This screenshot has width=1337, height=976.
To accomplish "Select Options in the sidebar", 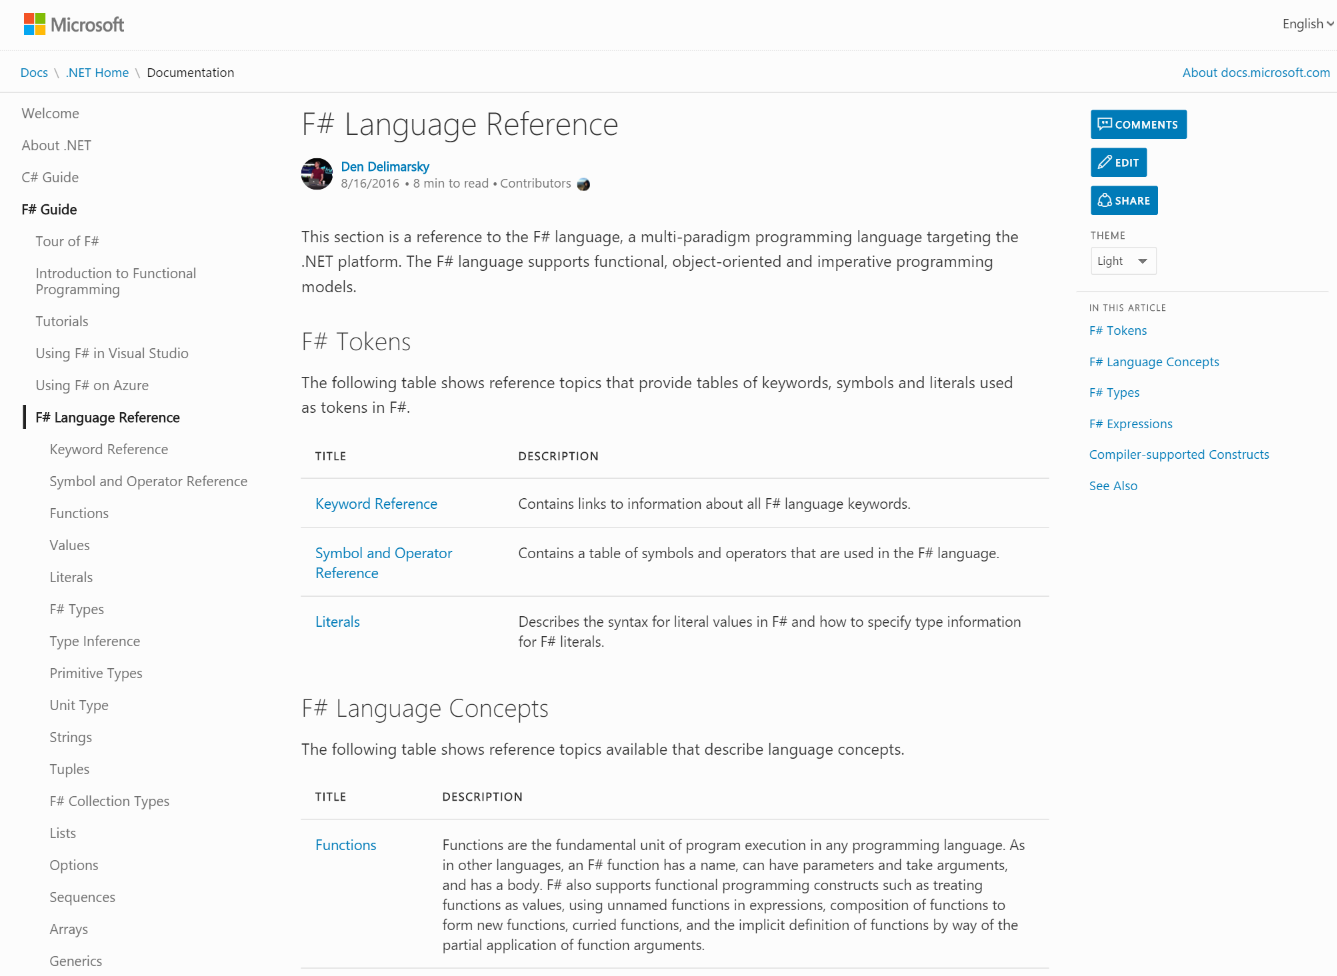I will pos(74,866).
